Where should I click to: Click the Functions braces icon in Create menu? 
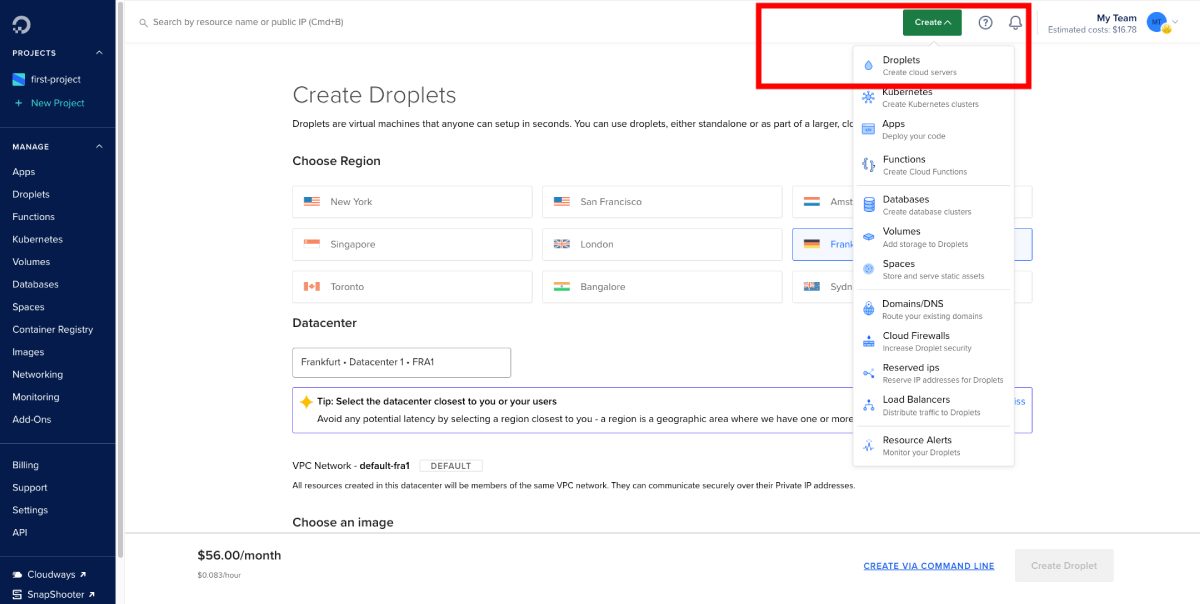point(868,164)
